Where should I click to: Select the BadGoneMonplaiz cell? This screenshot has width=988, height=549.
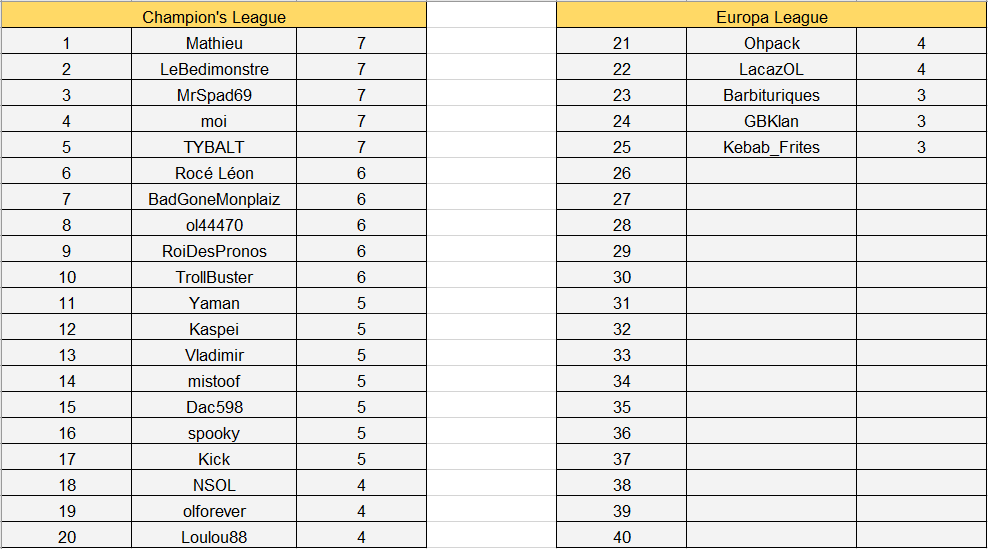pos(214,199)
